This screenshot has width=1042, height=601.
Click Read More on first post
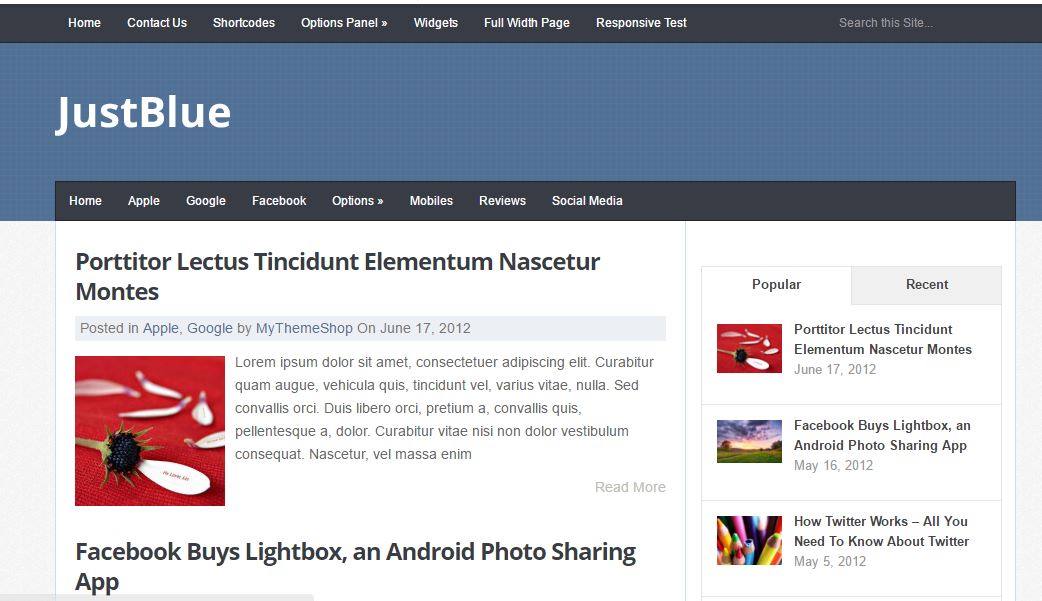(630, 487)
